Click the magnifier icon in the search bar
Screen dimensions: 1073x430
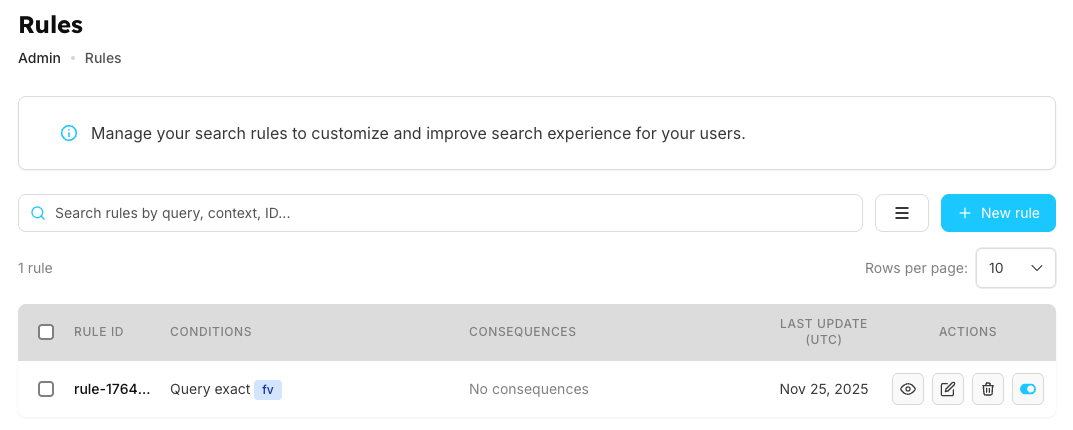point(39,213)
